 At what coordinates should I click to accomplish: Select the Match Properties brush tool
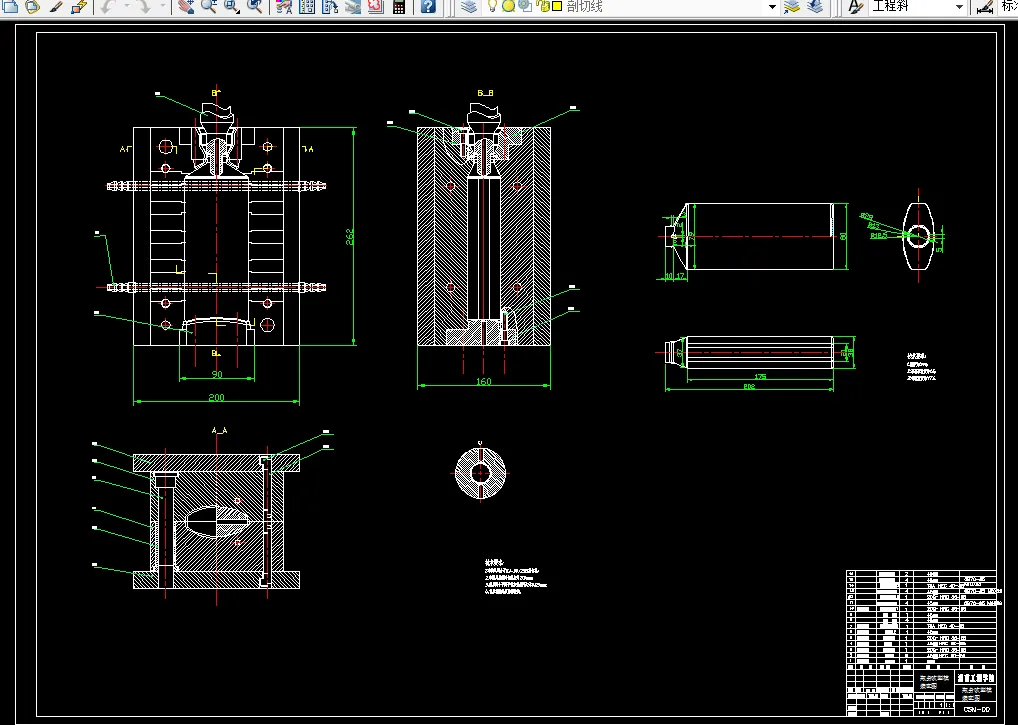pyautogui.click(x=56, y=6)
